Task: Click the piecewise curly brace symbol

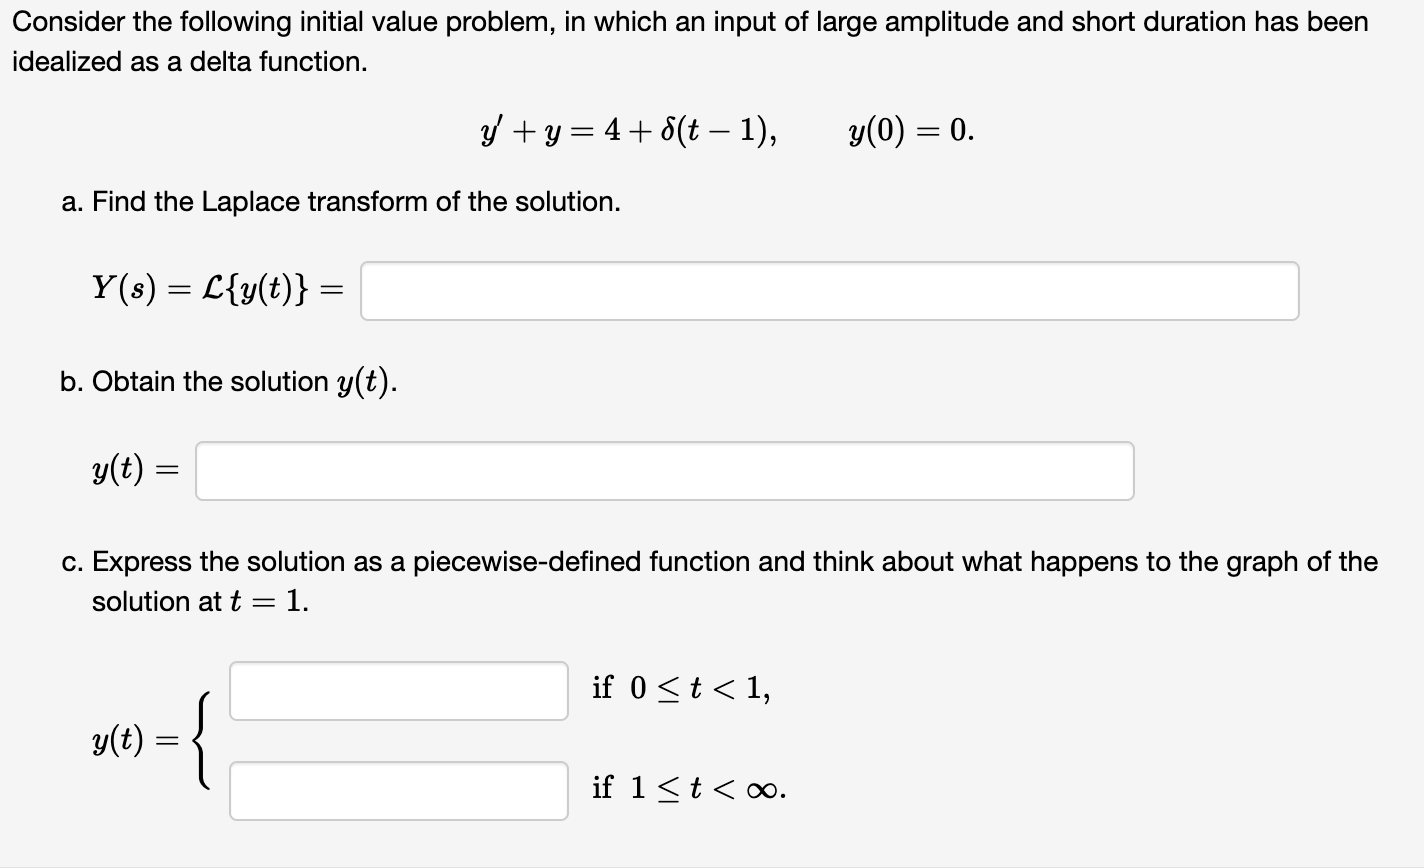Action: point(199,742)
